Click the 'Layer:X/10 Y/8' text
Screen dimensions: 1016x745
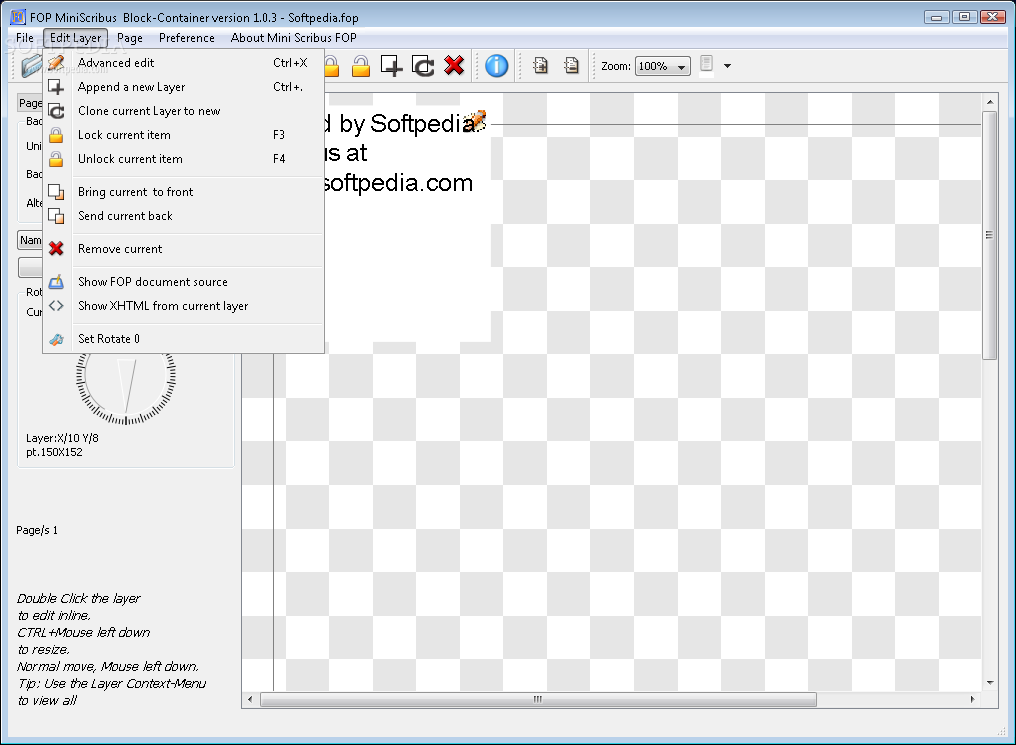[x=62, y=438]
